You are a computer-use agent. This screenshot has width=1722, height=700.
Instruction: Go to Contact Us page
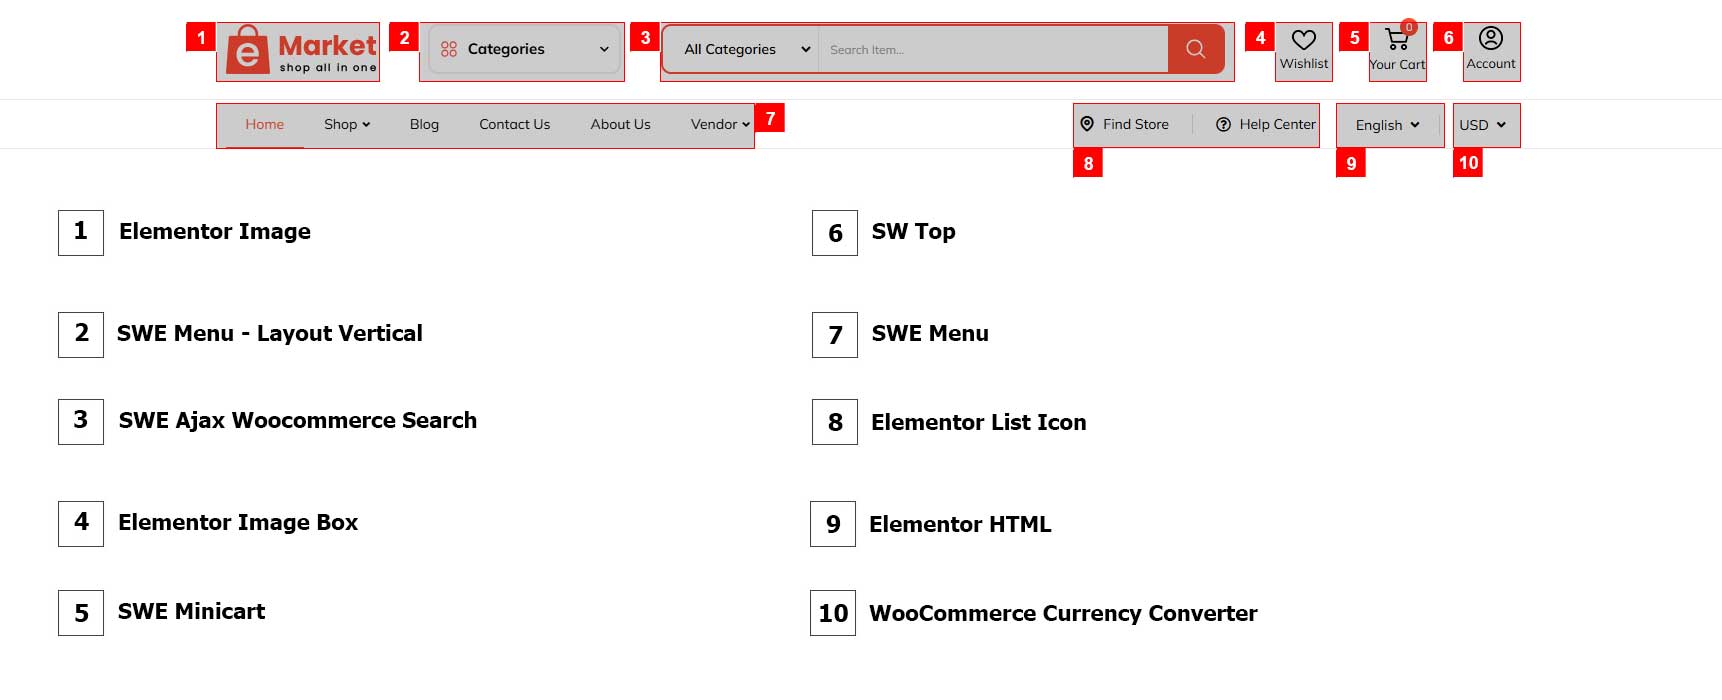(514, 124)
